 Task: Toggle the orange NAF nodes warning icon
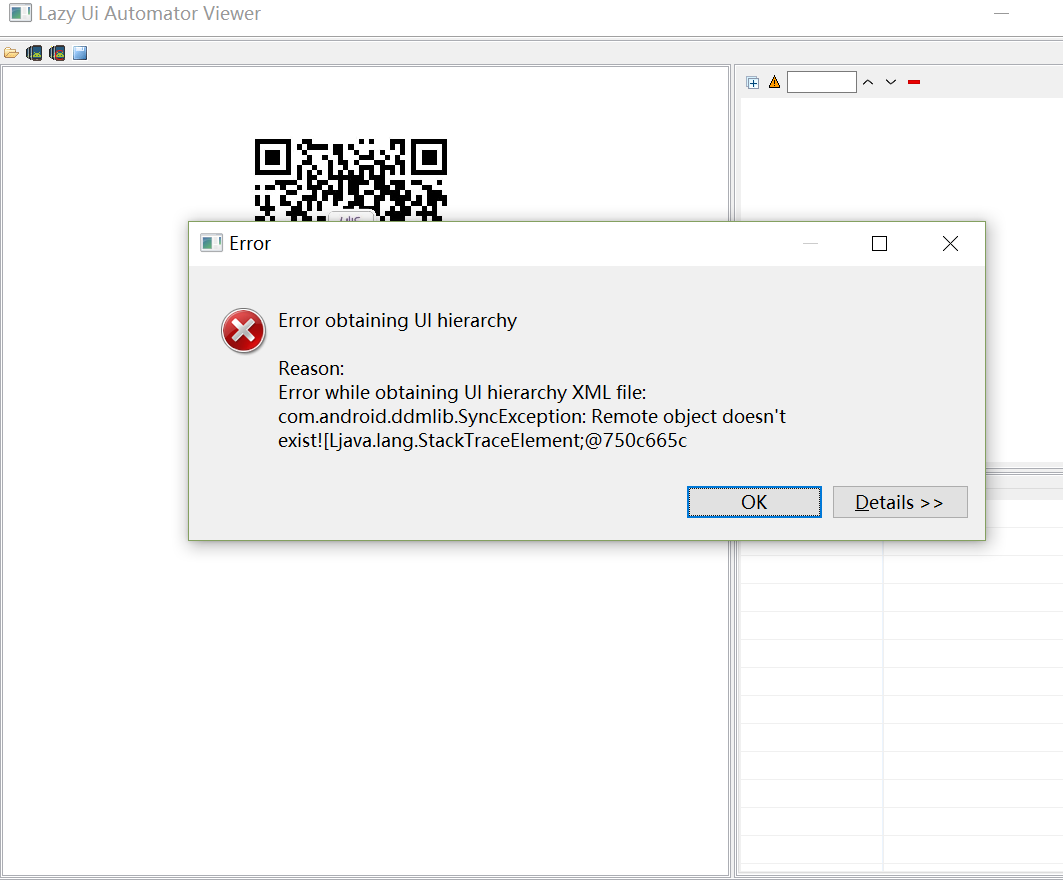point(774,83)
